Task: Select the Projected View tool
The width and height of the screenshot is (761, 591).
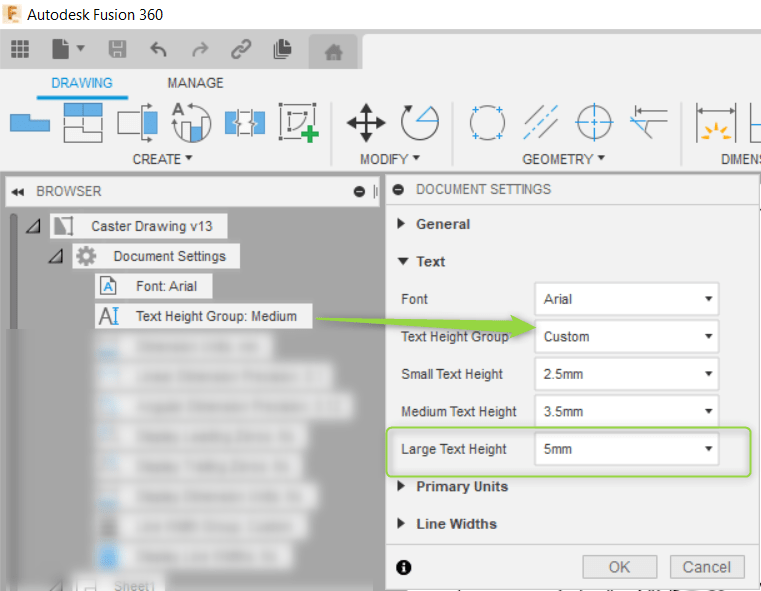Action: click(83, 123)
